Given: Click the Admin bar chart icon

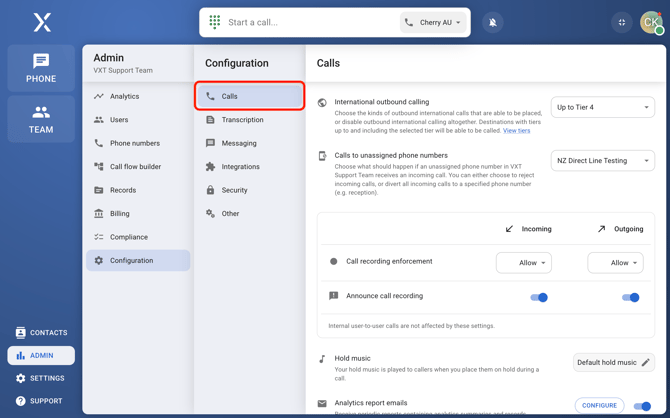Looking at the screenshot, I should point(21,355).
